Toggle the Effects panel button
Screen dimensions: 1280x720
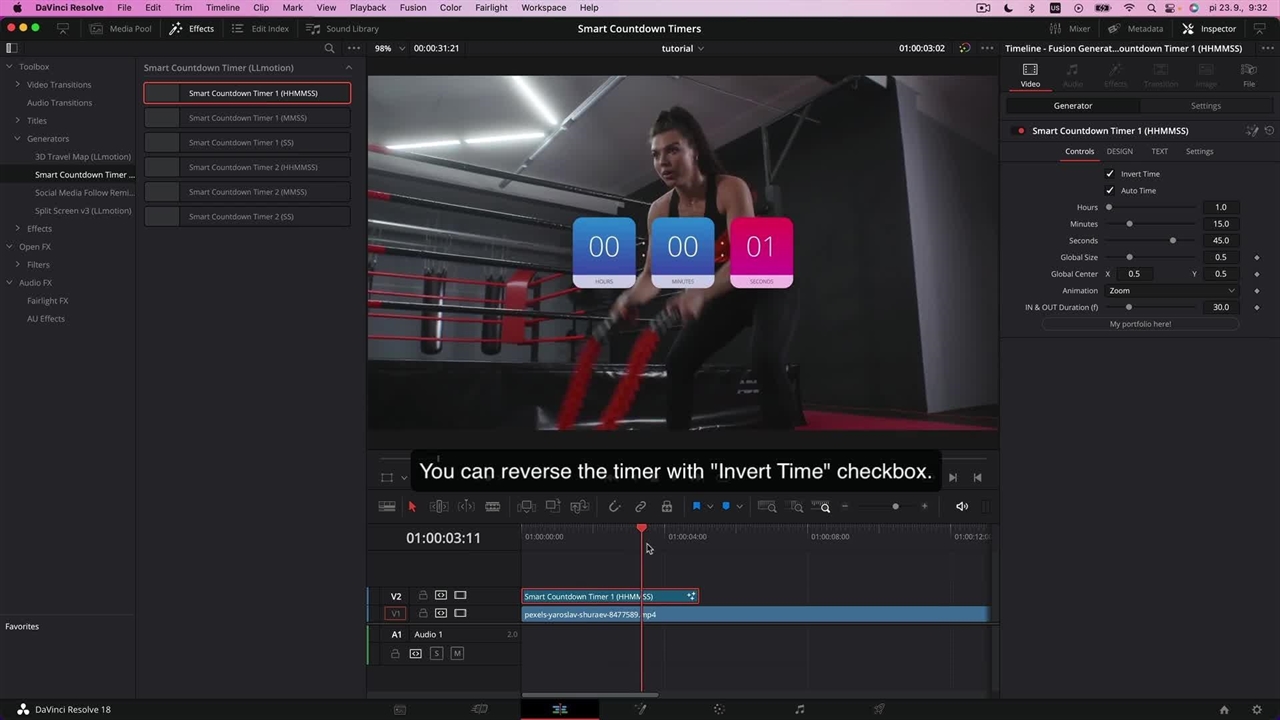192,29
